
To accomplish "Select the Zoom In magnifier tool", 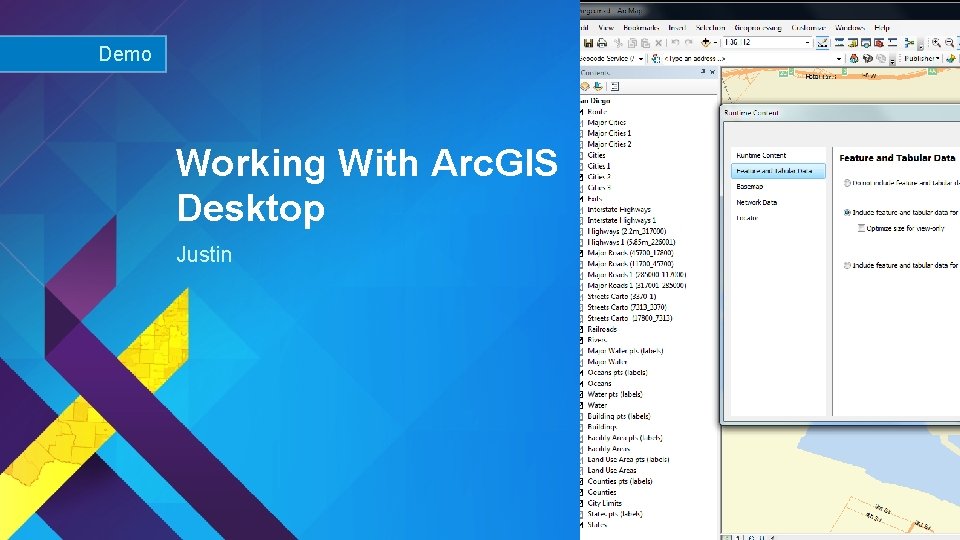I will click(936, 43).
